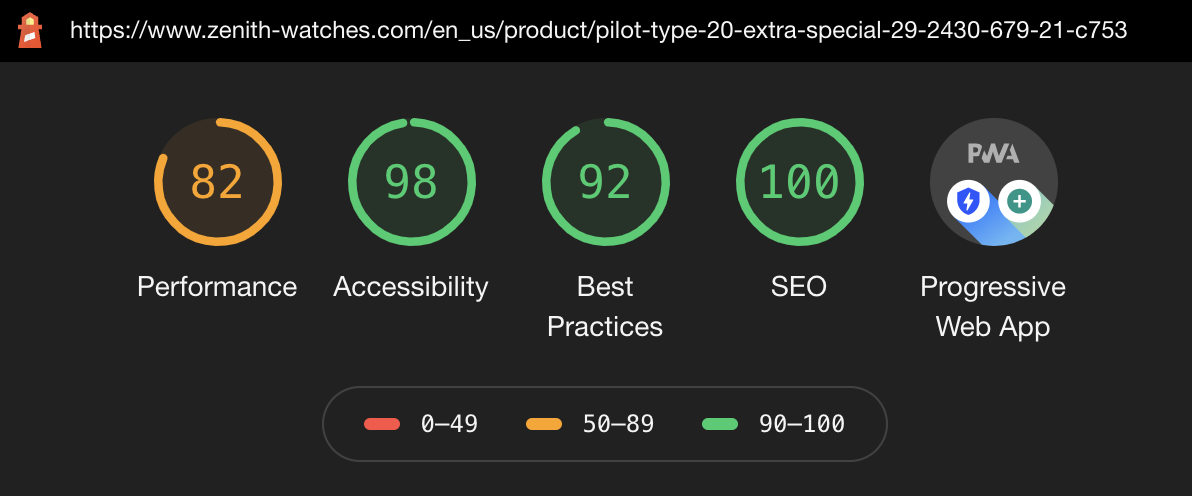Click the orange 50–89 legend swatch

pyautogui.click(x=544, y=424)
